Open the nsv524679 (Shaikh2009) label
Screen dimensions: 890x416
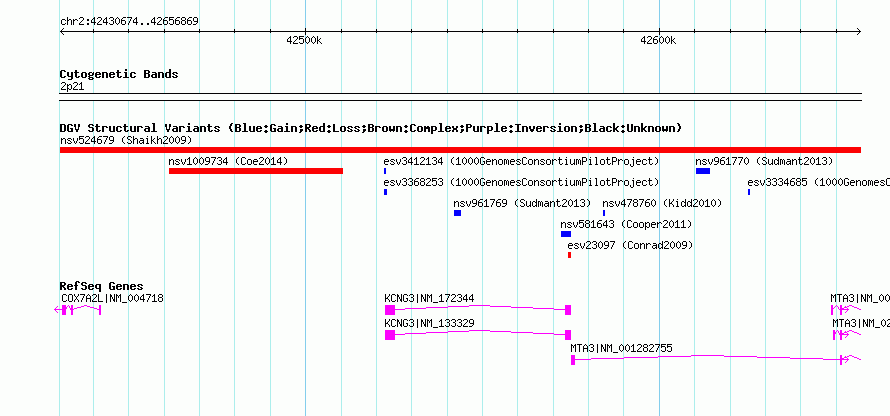tap(126, 140)
